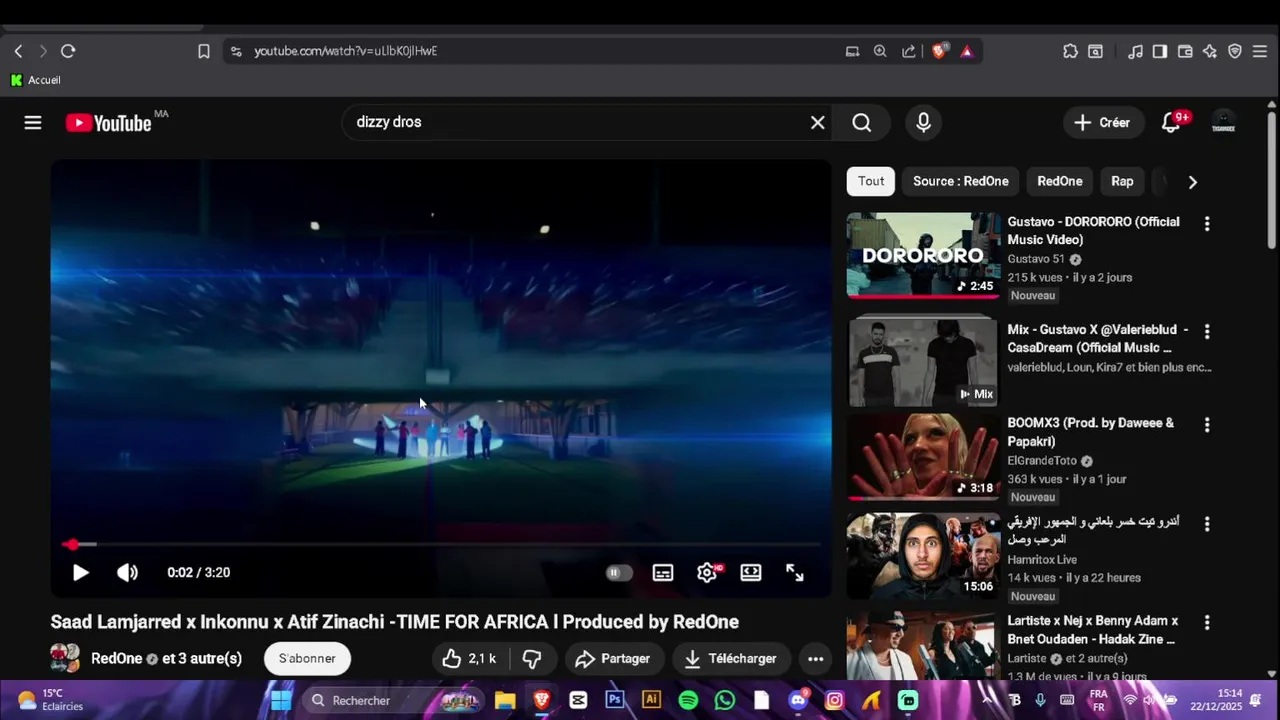Like the video (2,1 k)
The image size is (1280, 720).
470,658
